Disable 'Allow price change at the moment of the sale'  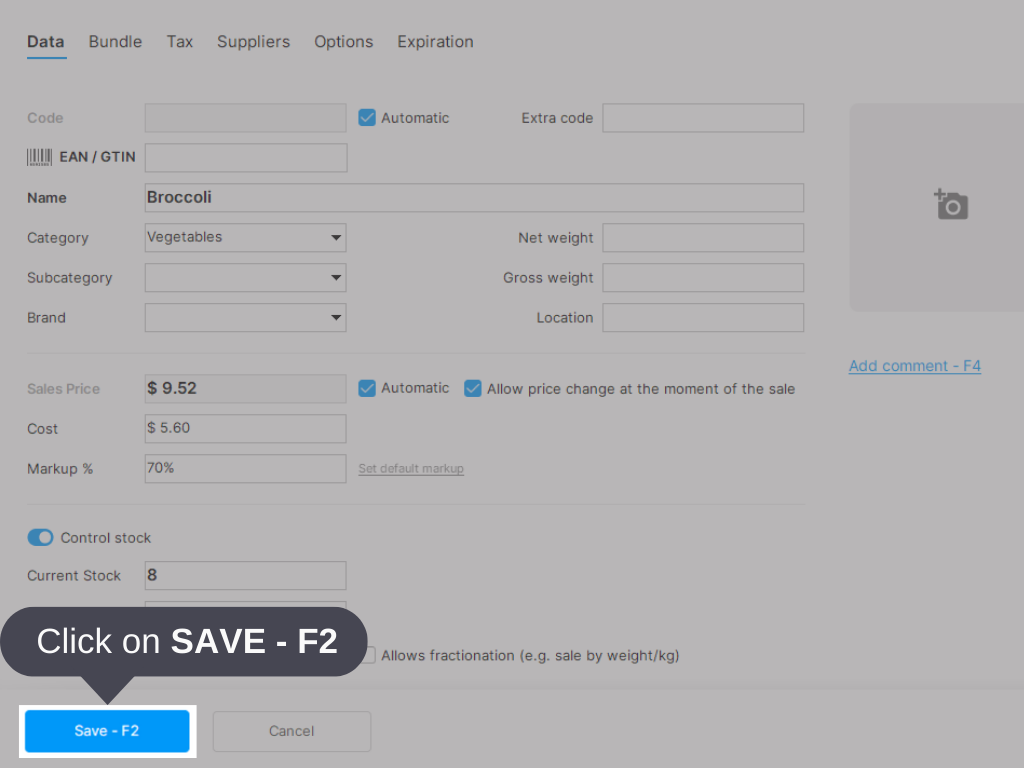[x=472, y=388]
